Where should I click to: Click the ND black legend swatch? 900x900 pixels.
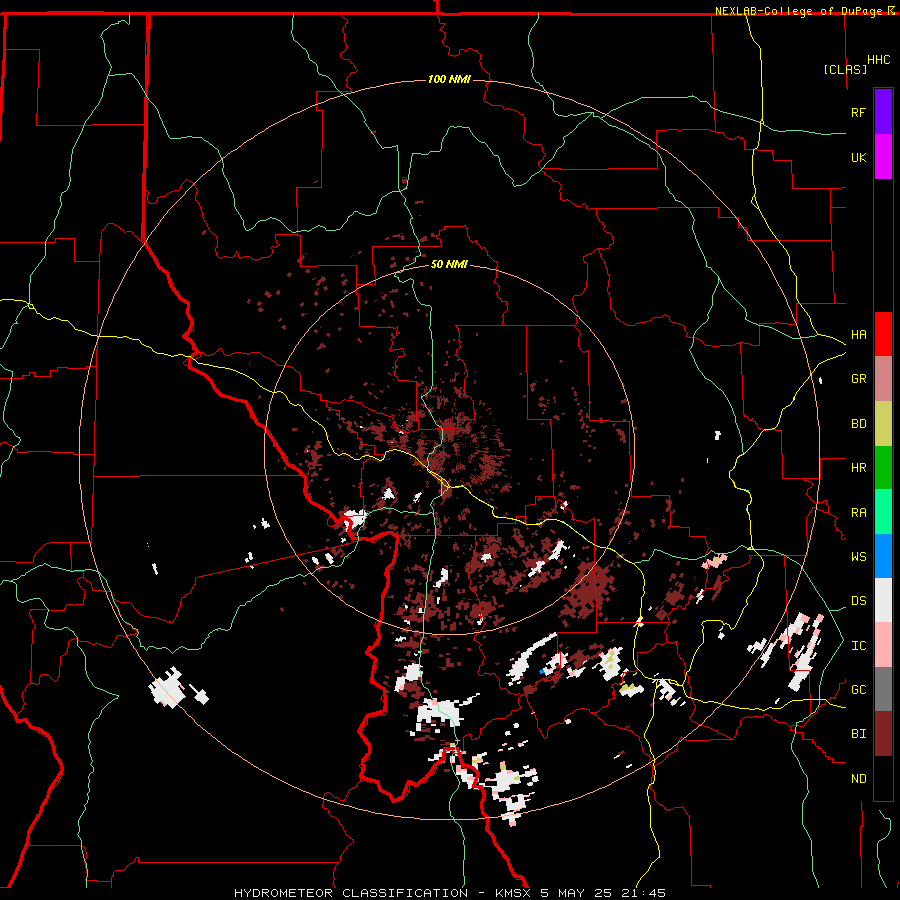(x=883, y=778)
